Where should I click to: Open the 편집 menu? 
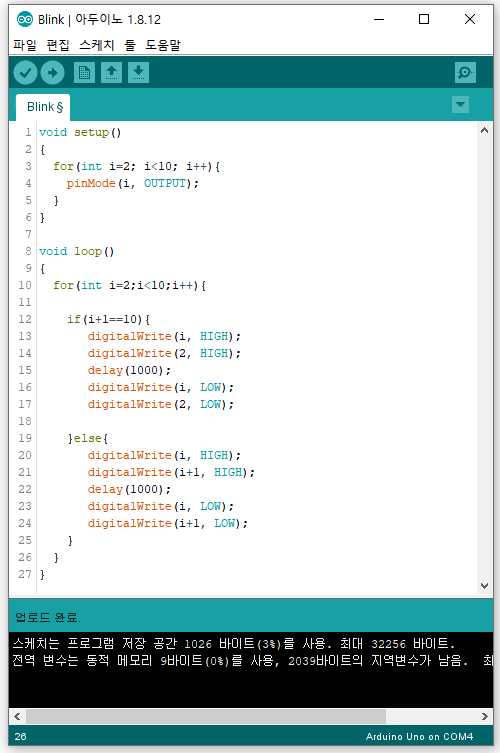[x=58, y=45]
